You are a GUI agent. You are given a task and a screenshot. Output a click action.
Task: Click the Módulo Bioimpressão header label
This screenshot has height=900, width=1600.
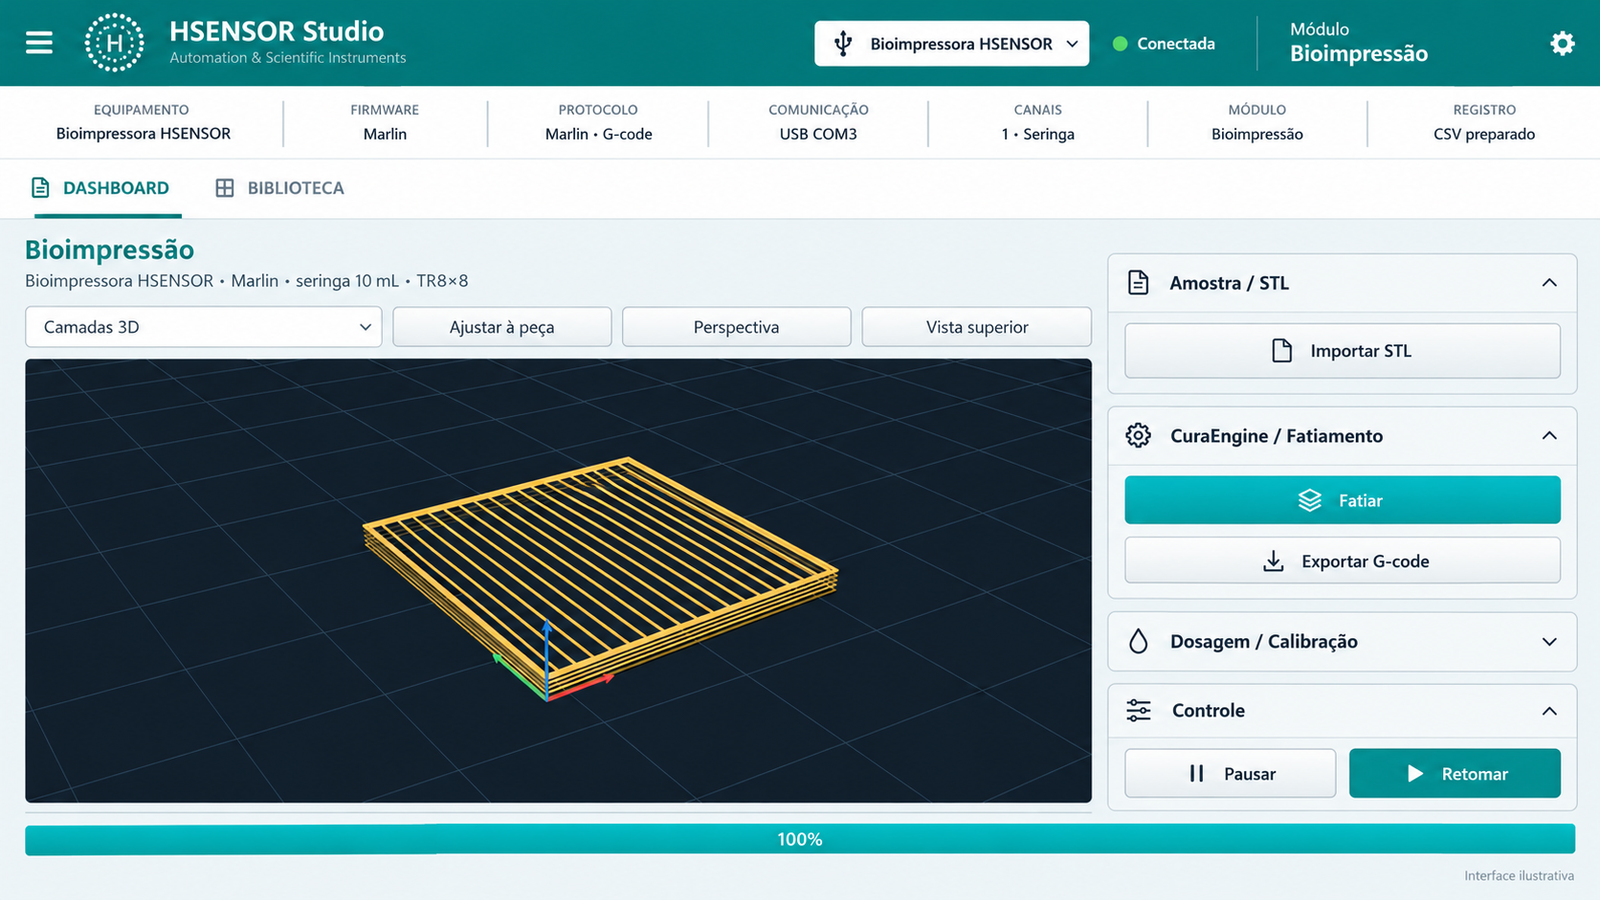pyautogui.click(x=1358, y=42)
